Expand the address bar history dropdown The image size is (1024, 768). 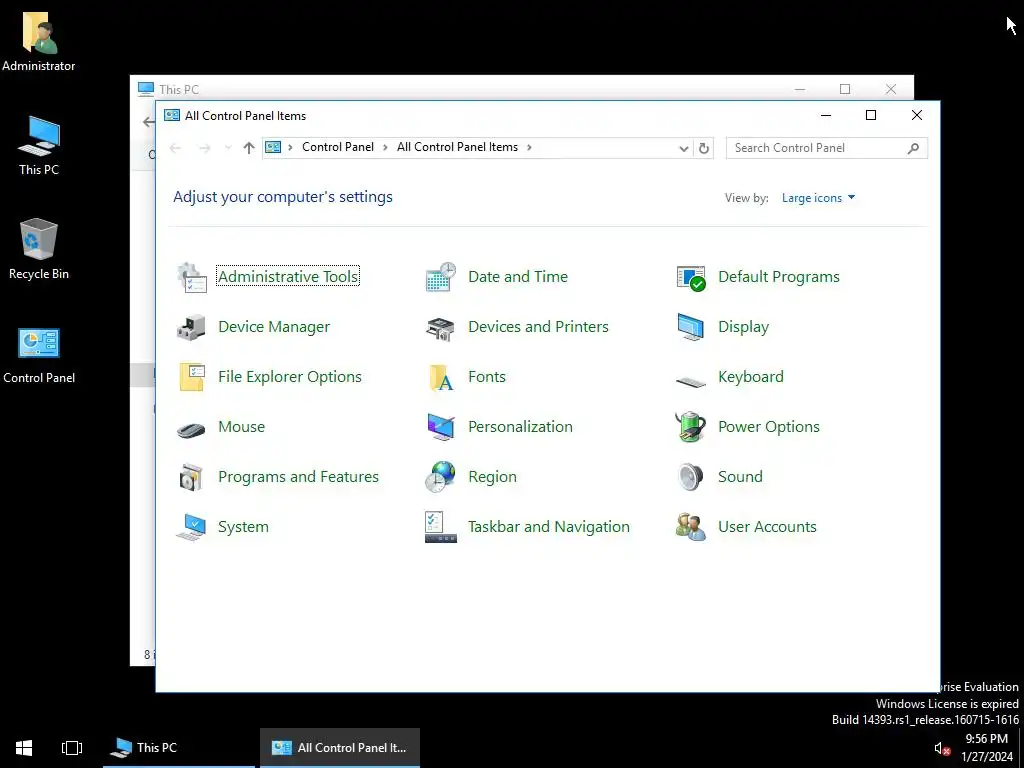[x=683, y=148]
